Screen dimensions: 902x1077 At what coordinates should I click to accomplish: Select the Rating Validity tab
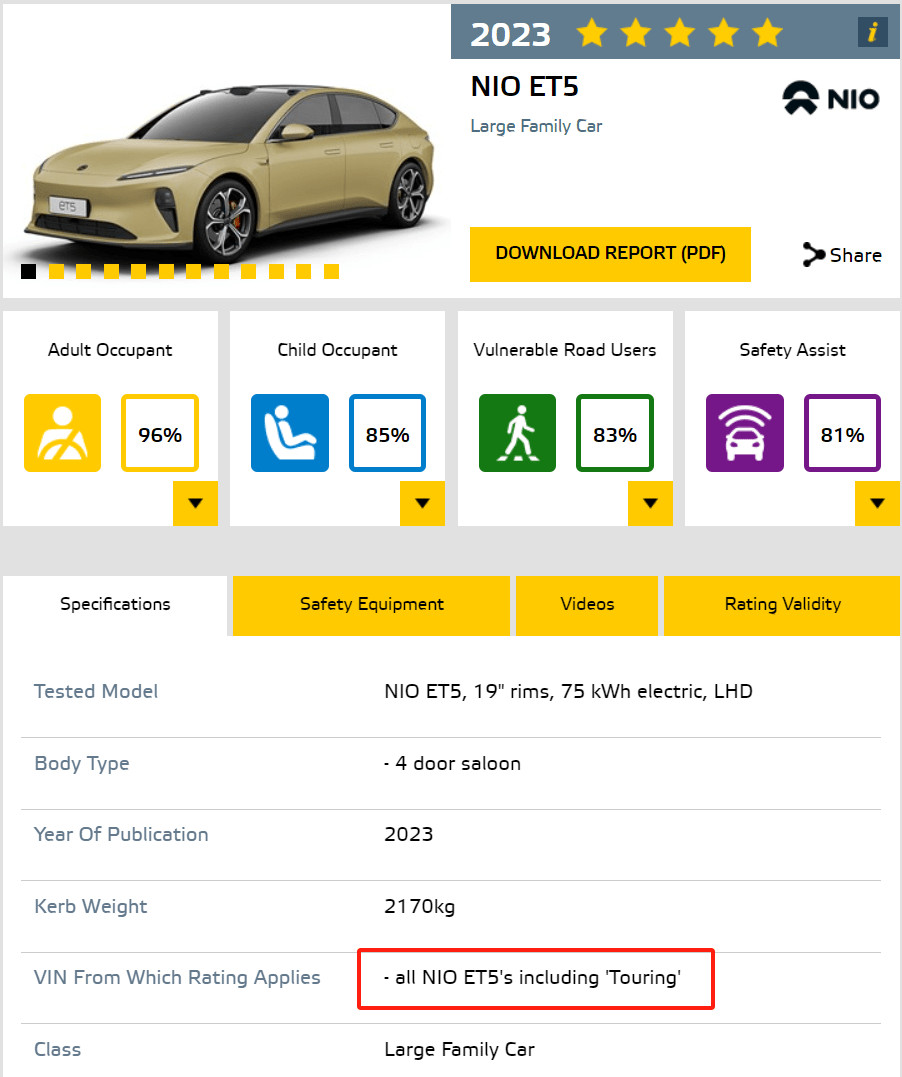782,604
